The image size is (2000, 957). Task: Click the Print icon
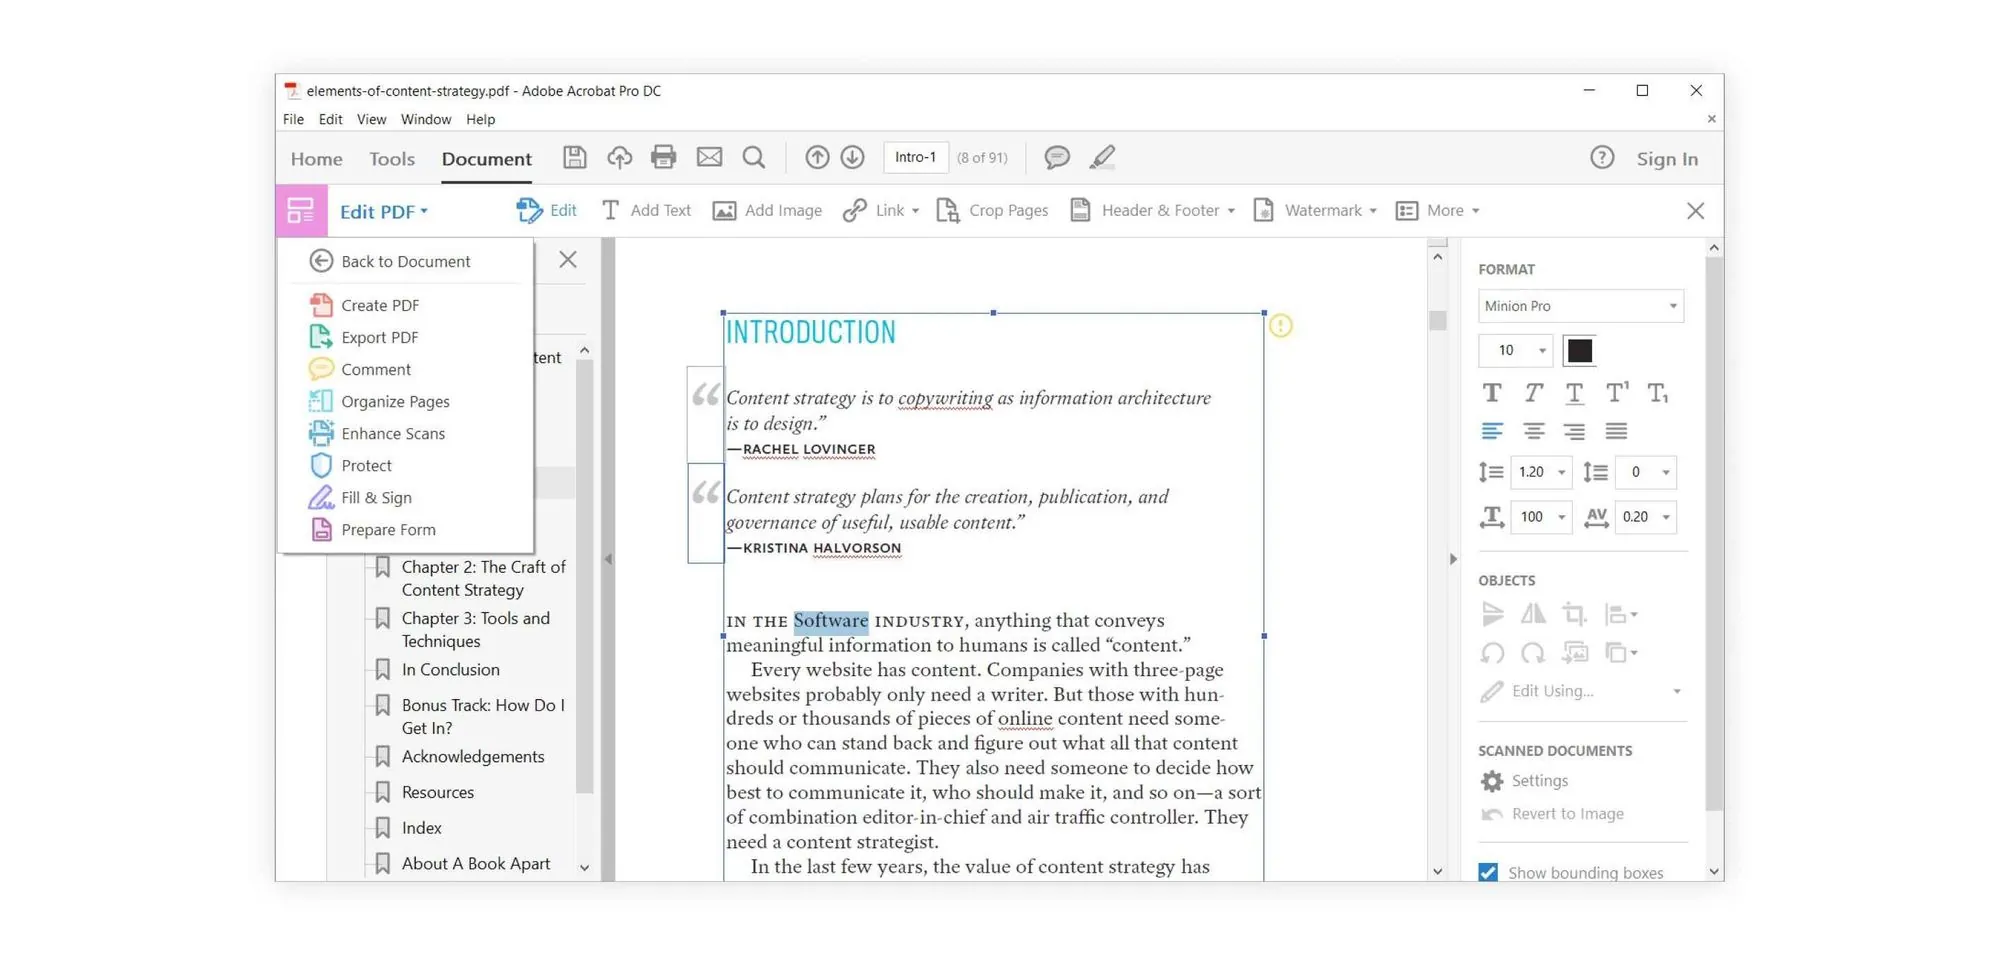[x=664, y=157]
